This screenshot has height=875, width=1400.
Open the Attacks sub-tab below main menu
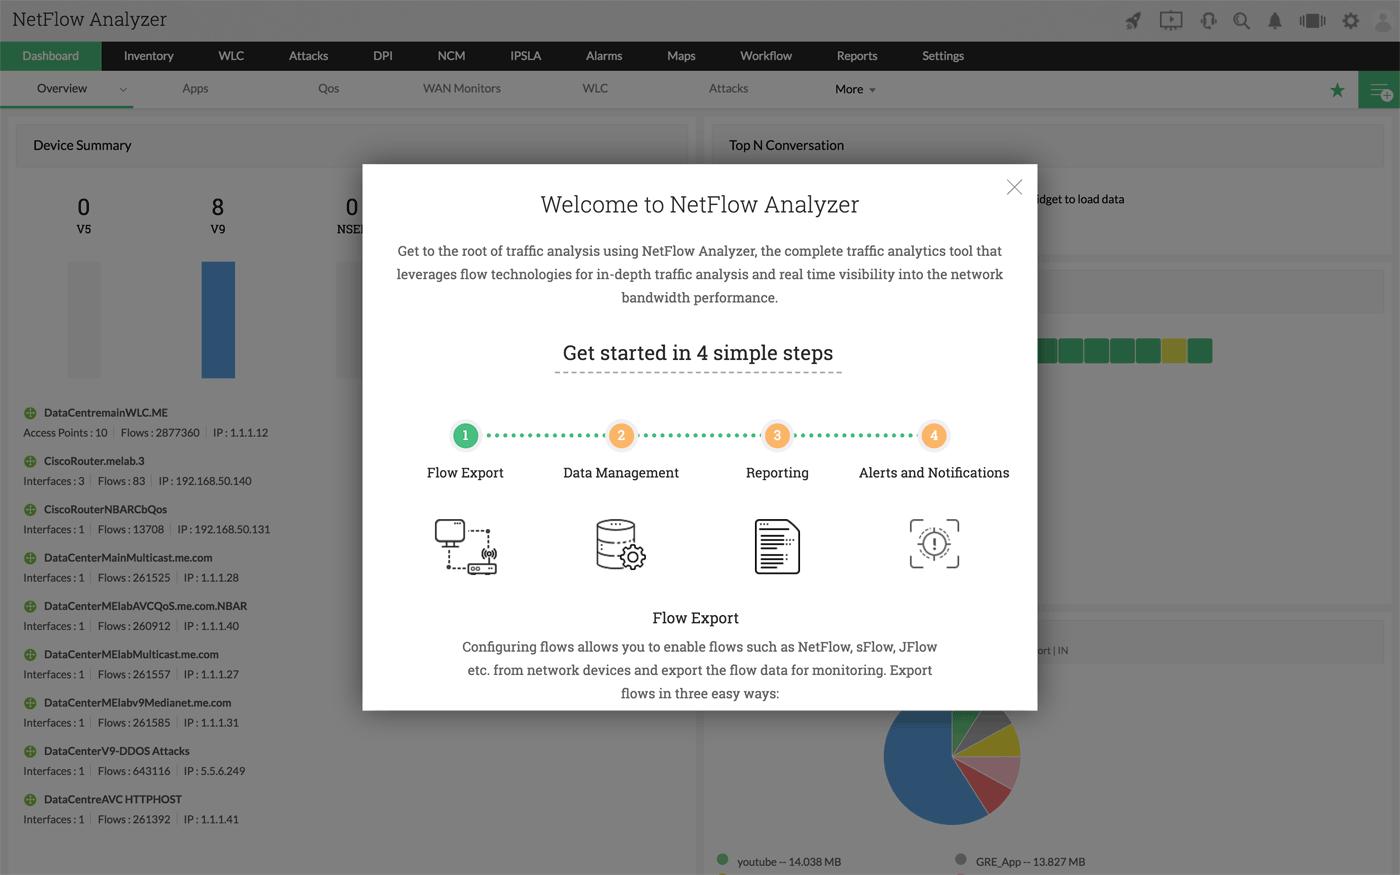(728, 89)
